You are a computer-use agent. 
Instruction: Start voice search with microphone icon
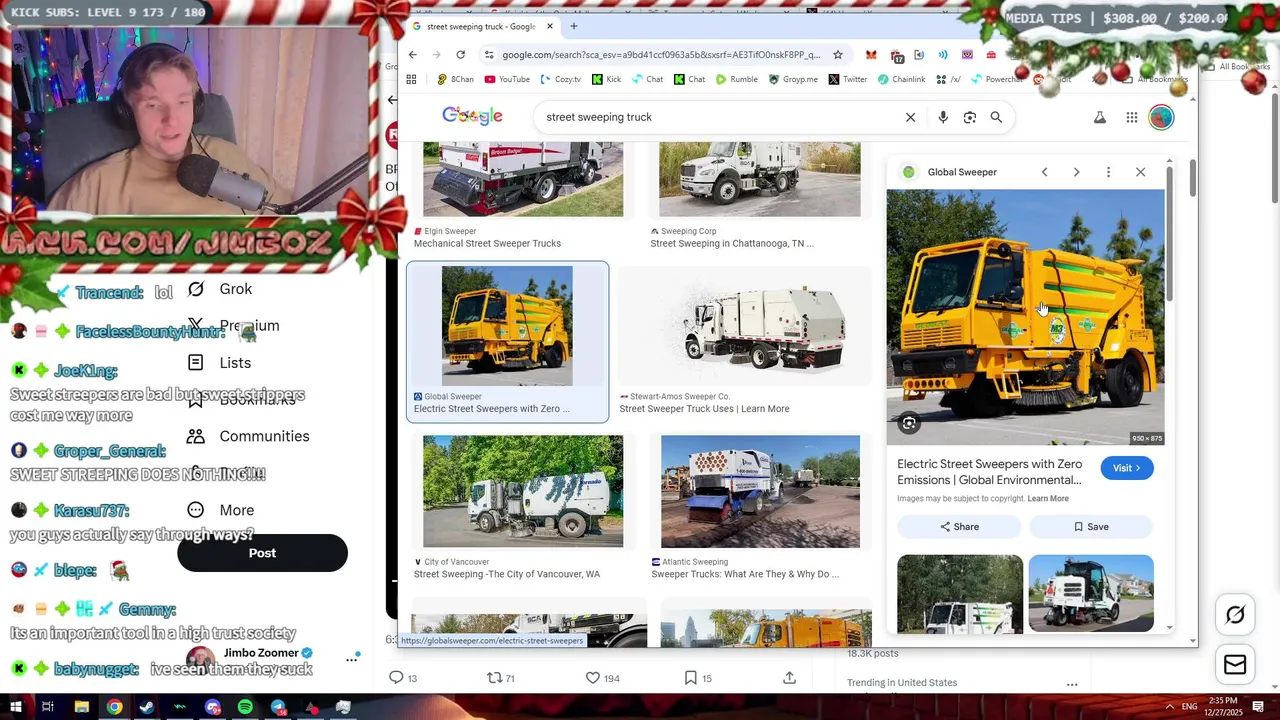(943, 117)
